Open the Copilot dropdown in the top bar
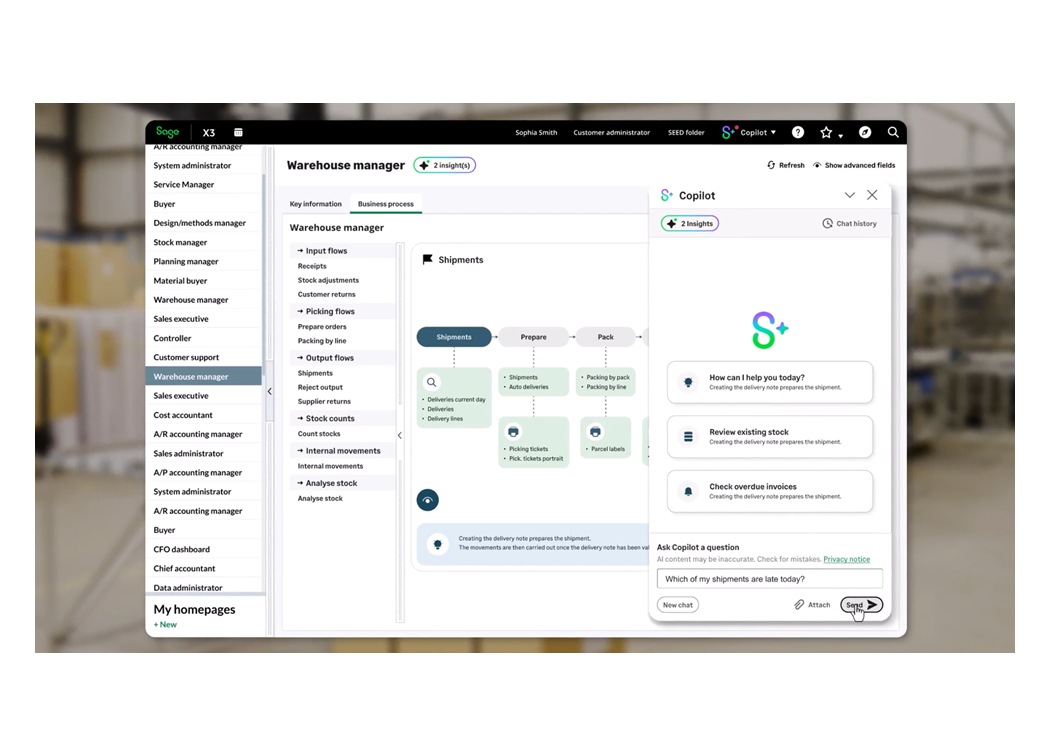The image size is (1048, 756). [x=775, y=132]
